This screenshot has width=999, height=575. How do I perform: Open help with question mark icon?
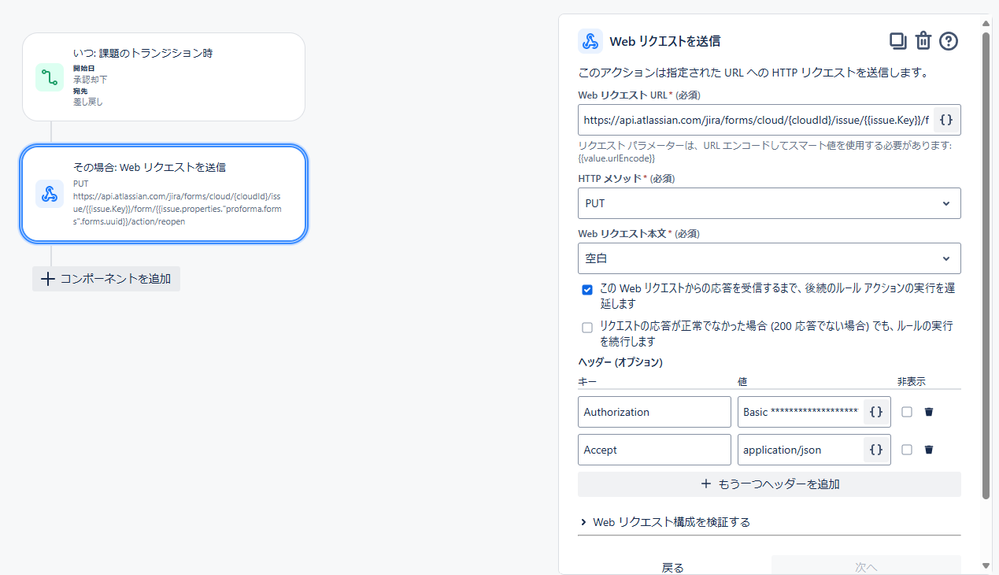pyautogui.click(x=949, y=41)
